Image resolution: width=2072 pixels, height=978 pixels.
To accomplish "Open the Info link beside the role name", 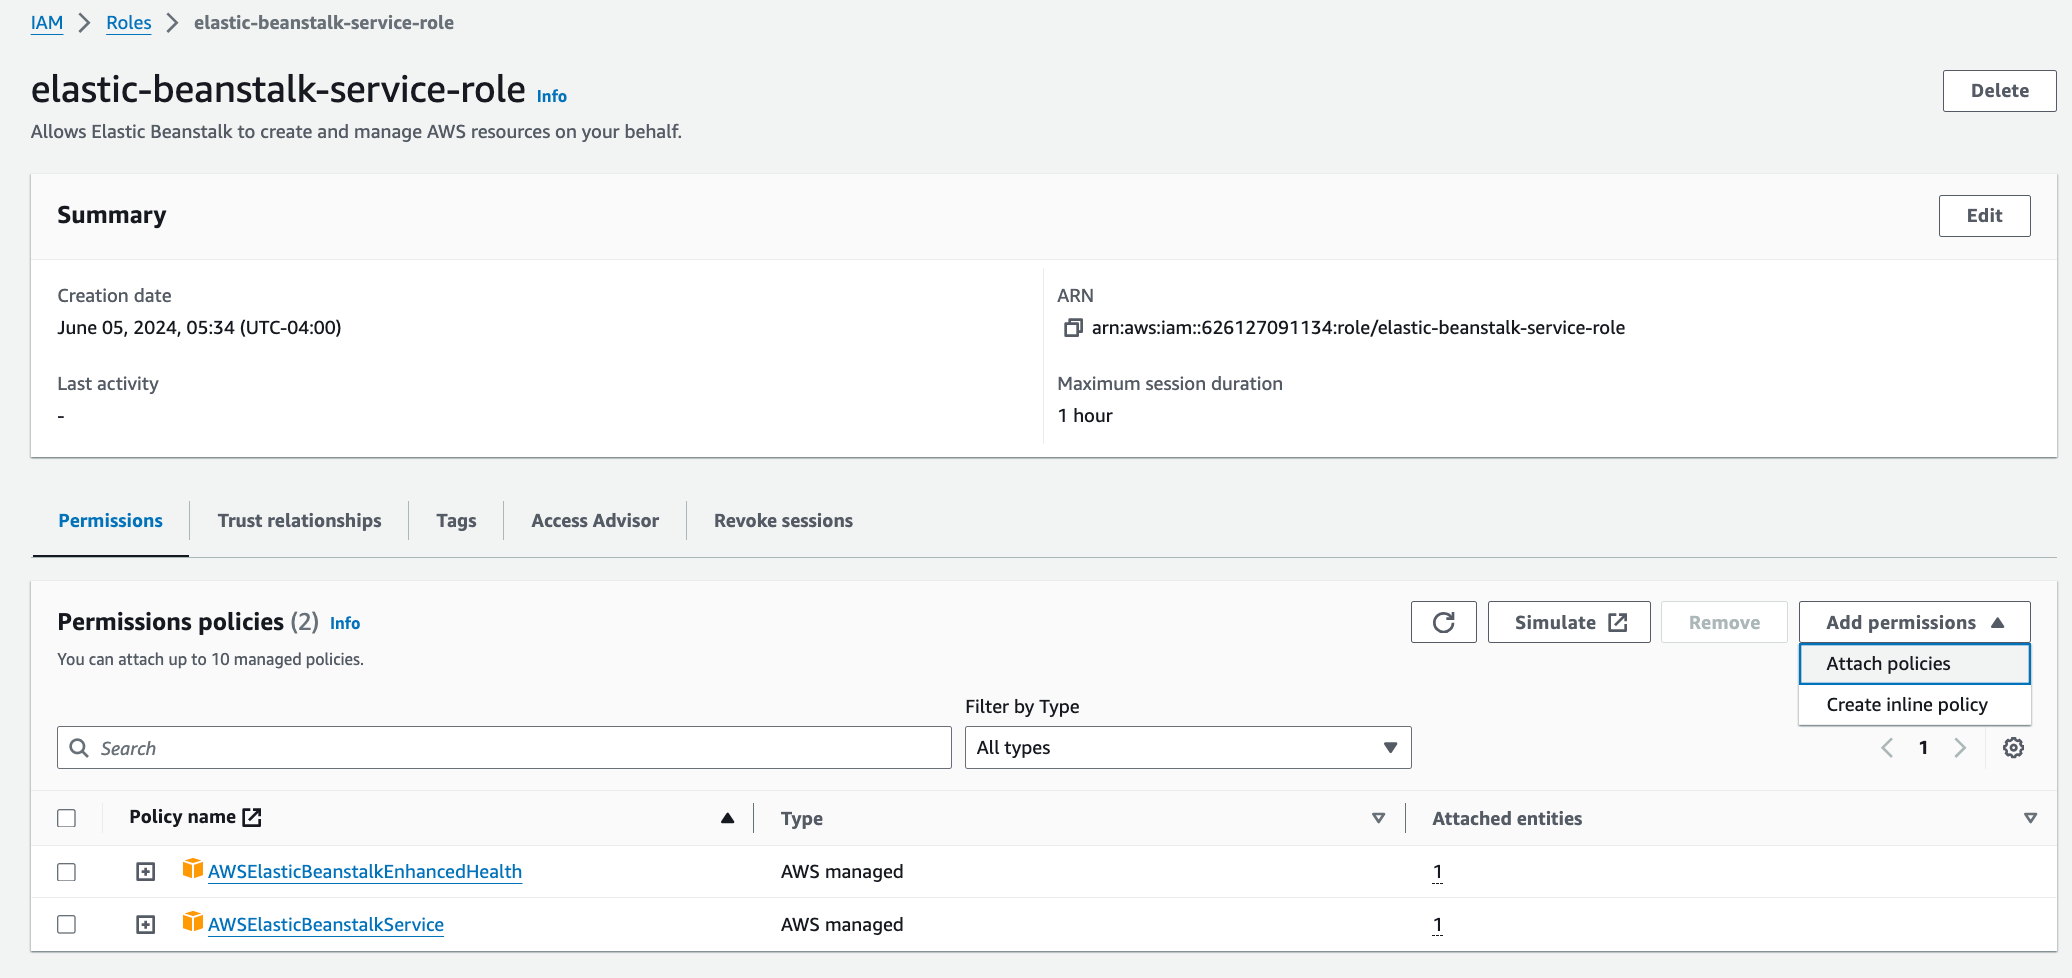I will click(552, 96).
